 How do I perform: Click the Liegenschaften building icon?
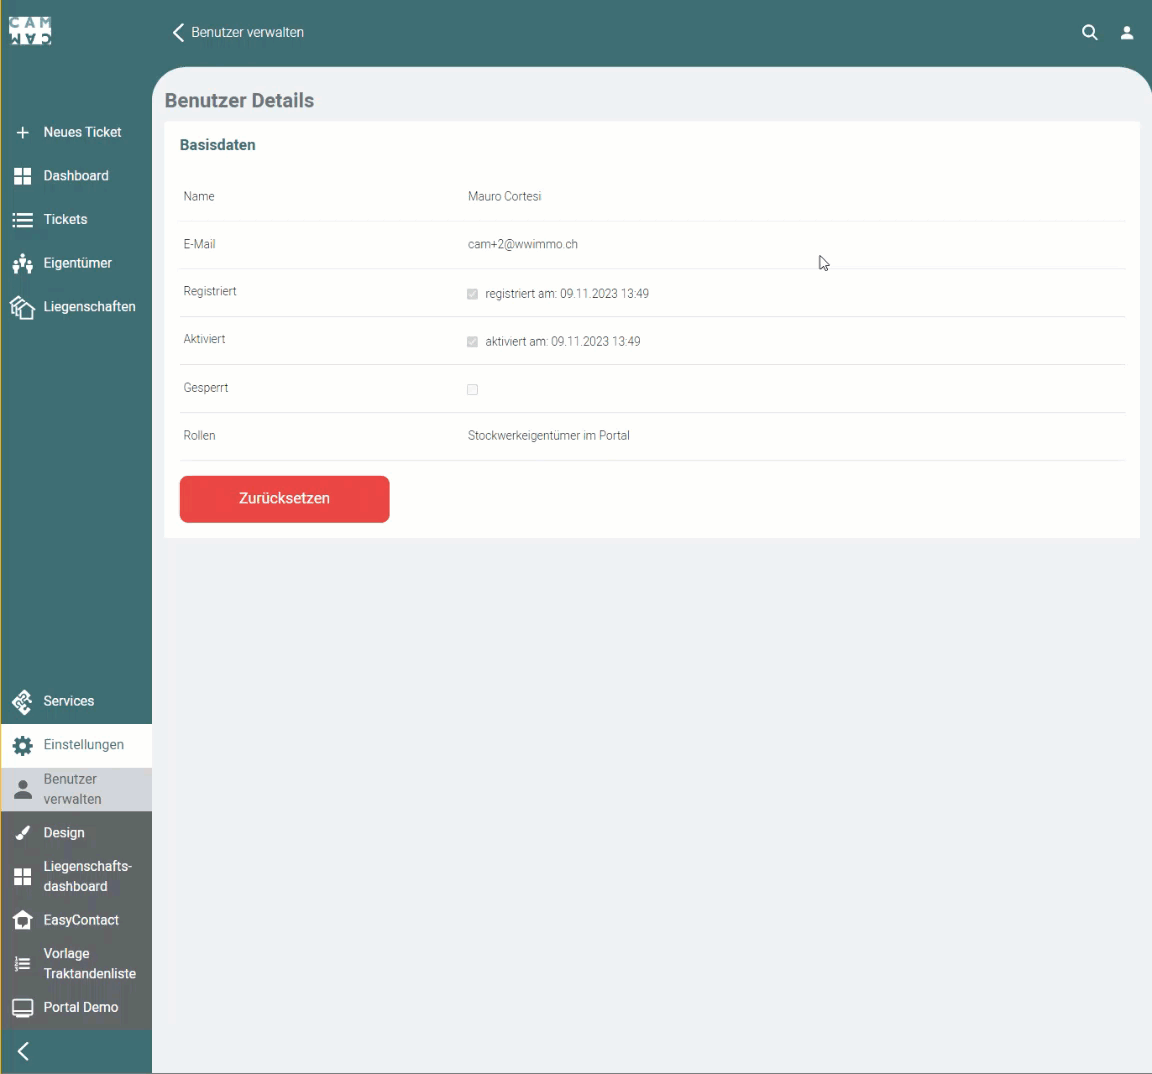[23, 307]
